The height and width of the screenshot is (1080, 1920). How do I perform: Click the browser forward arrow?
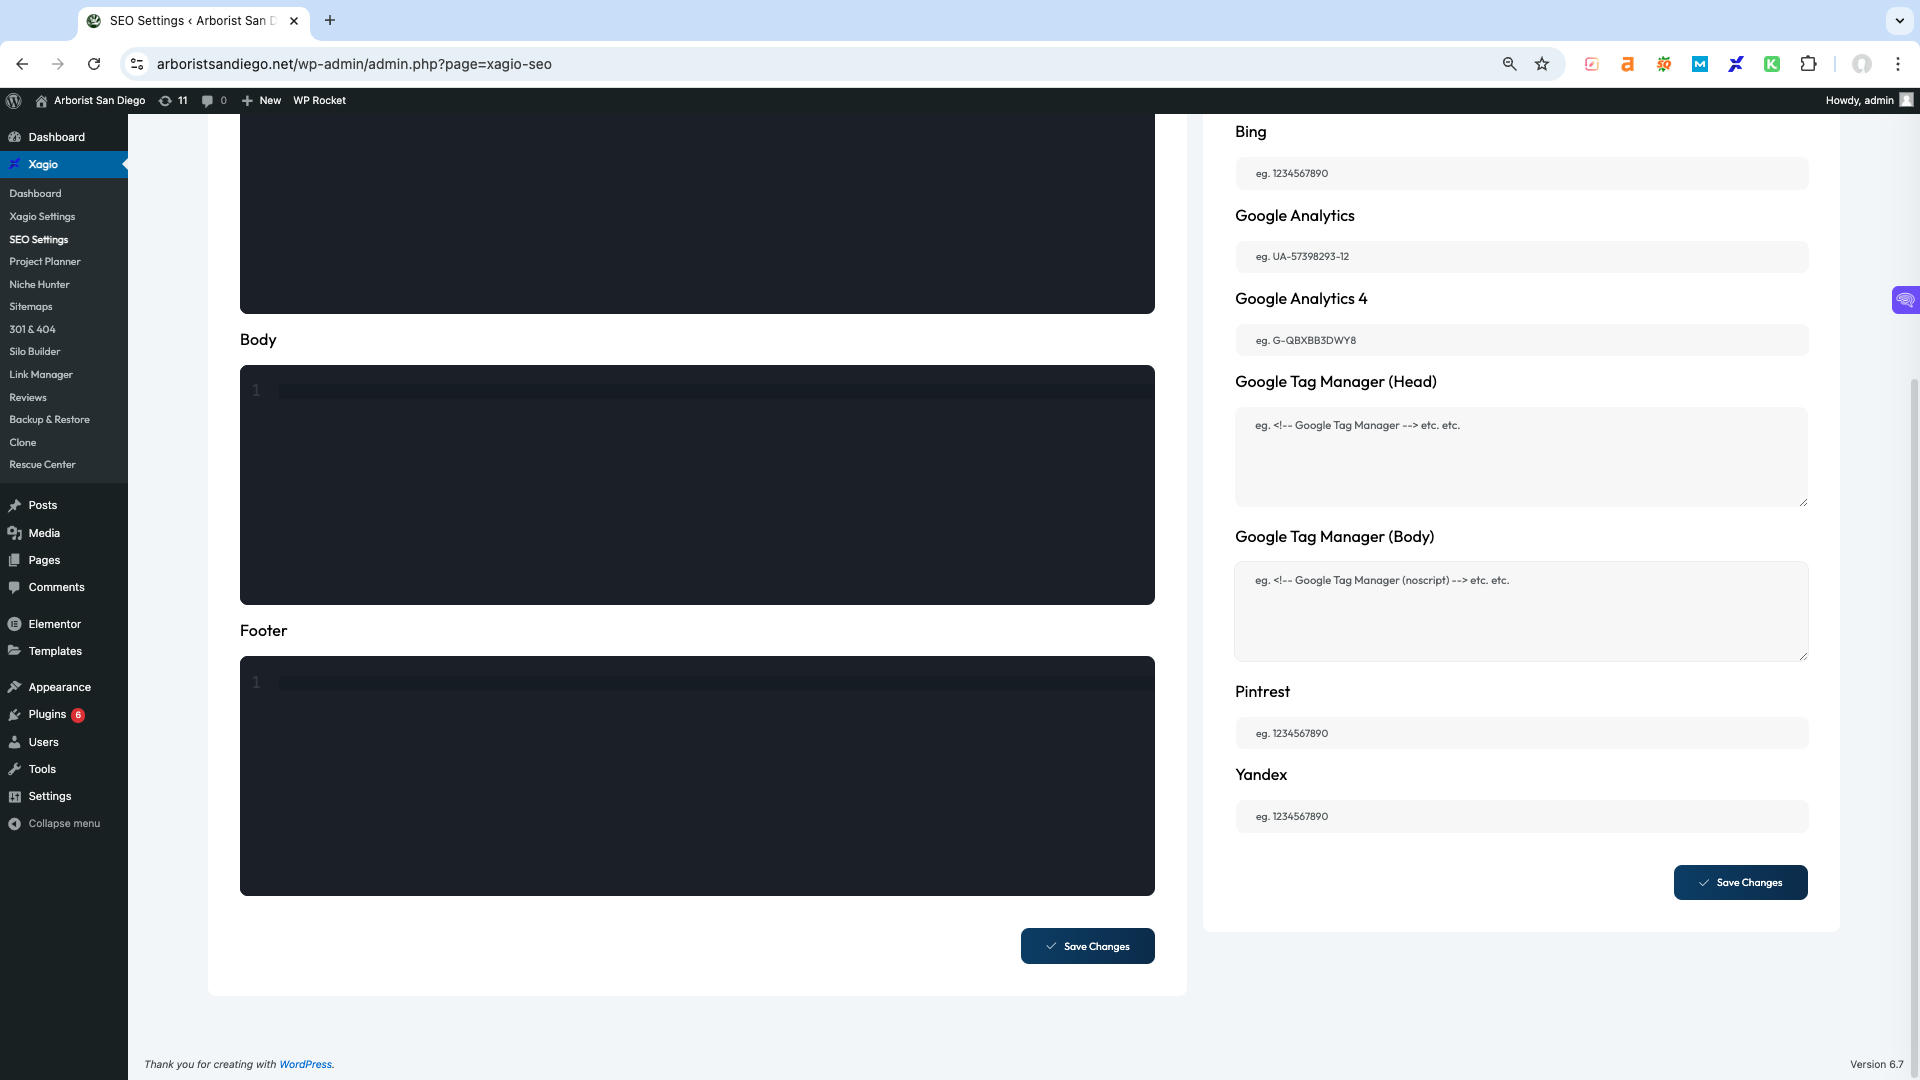[x=58, y=64]
